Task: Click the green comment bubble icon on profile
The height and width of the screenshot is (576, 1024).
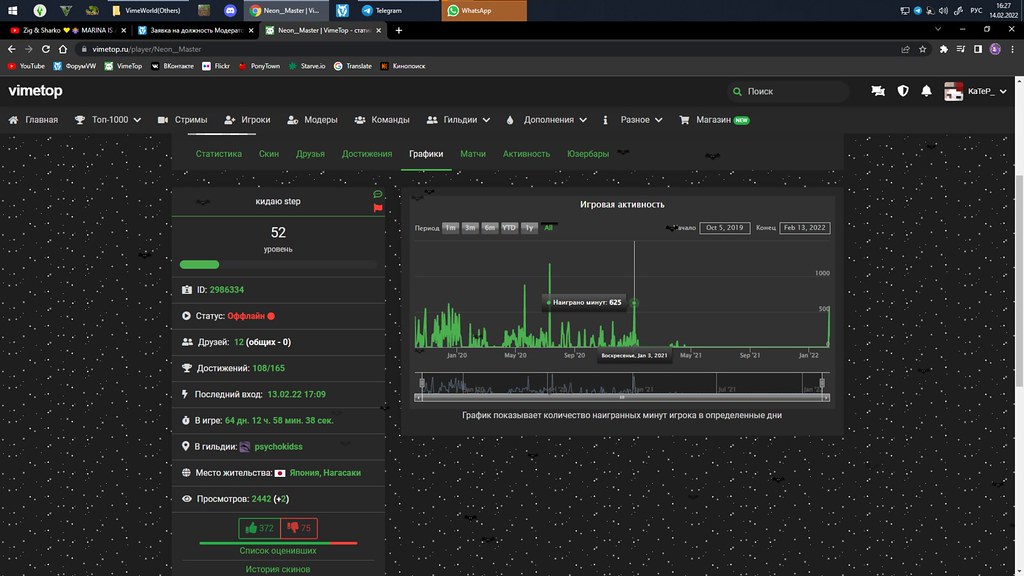Action: pos(378,194)
